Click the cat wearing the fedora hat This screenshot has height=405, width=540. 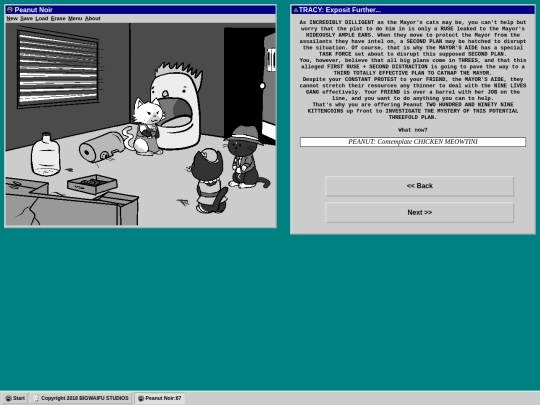(246, 157)
